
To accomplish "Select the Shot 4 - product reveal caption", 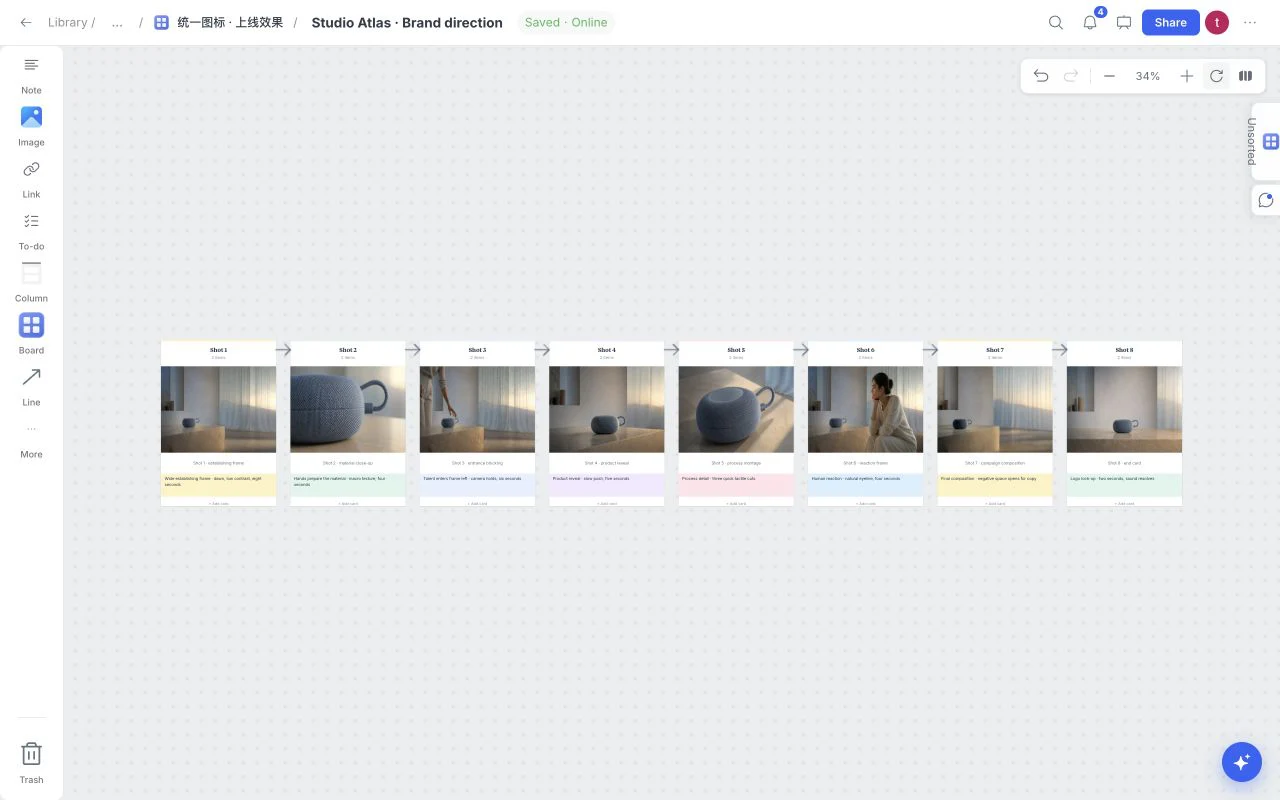I will [x=607, y=463].
